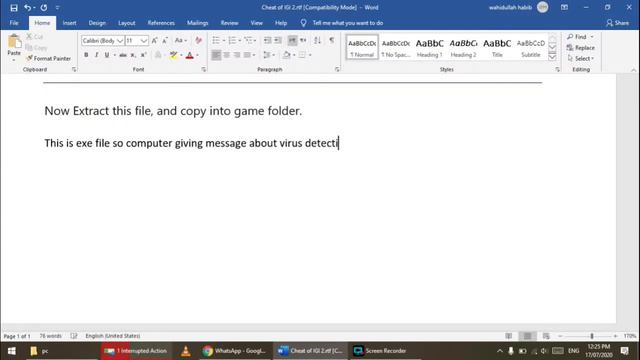
Task: Sort the selected paragraphs
Action: pyautogui.click(x=317, y=40)
